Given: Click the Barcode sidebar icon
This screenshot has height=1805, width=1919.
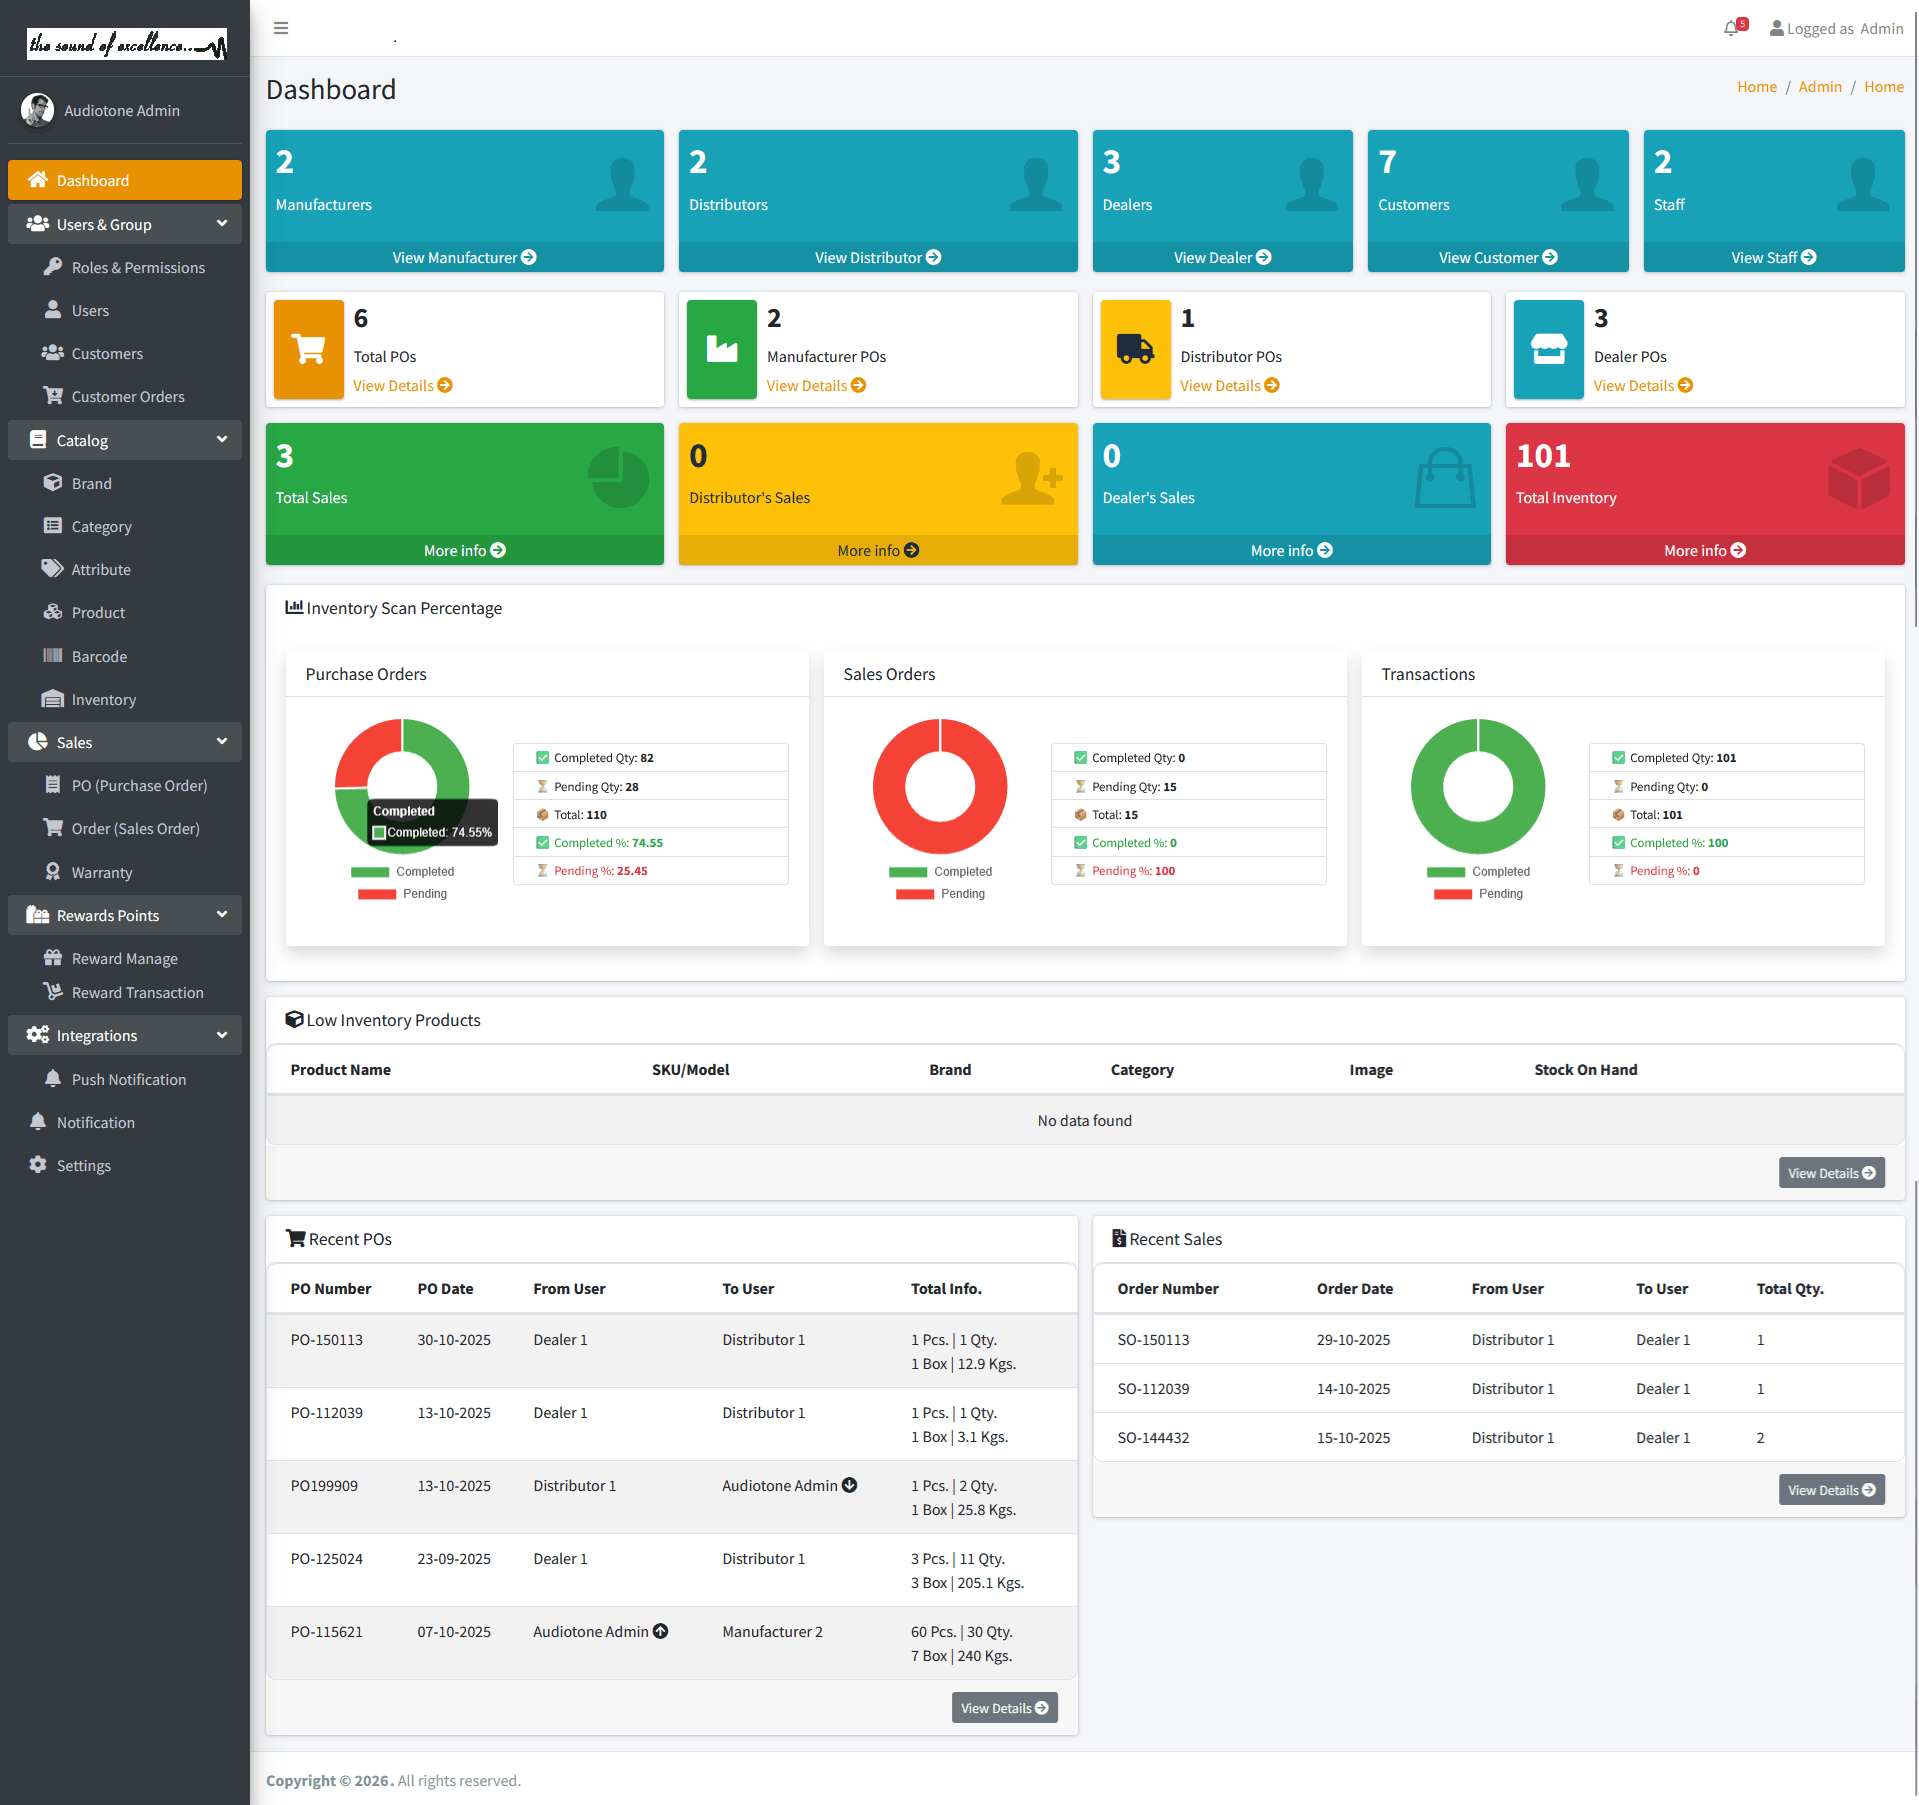Looking at the screenshot, I should pyautogui.click(x=53, y=655).
